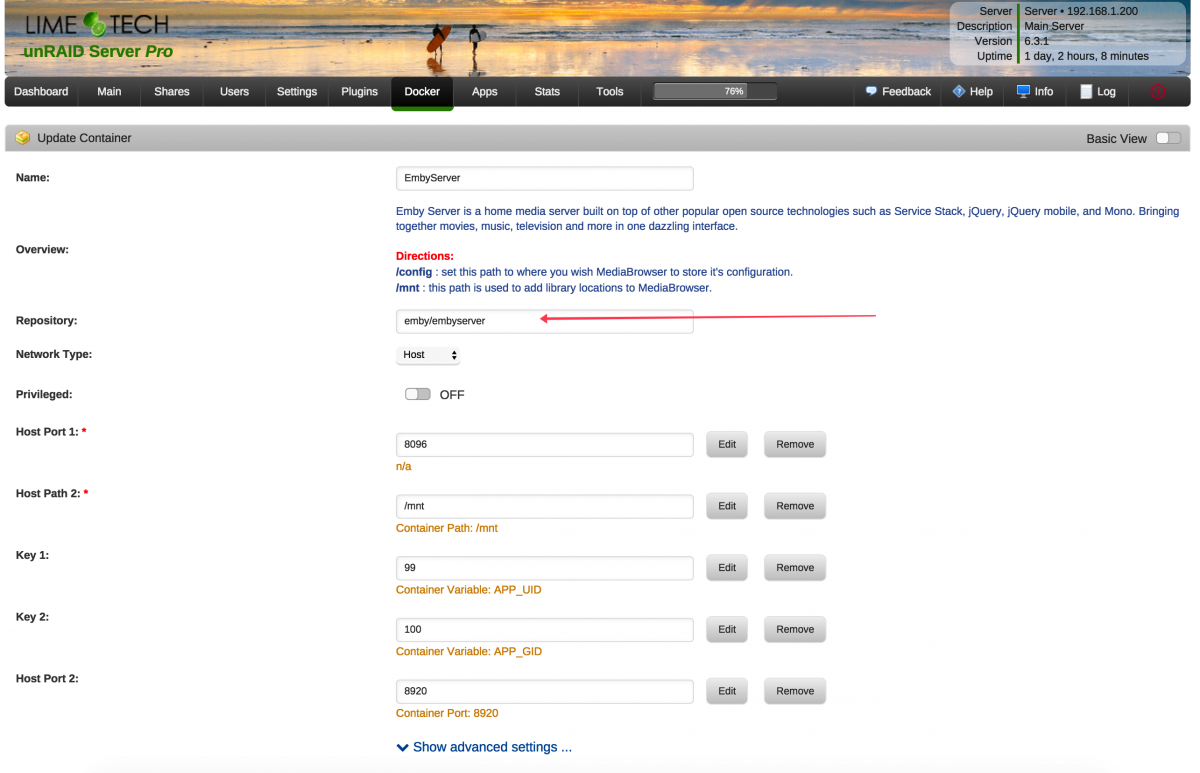The height and width of the screenshot is (773, 1200).
Task: Edit the Key 1 variable
Action: click(727, 568)
